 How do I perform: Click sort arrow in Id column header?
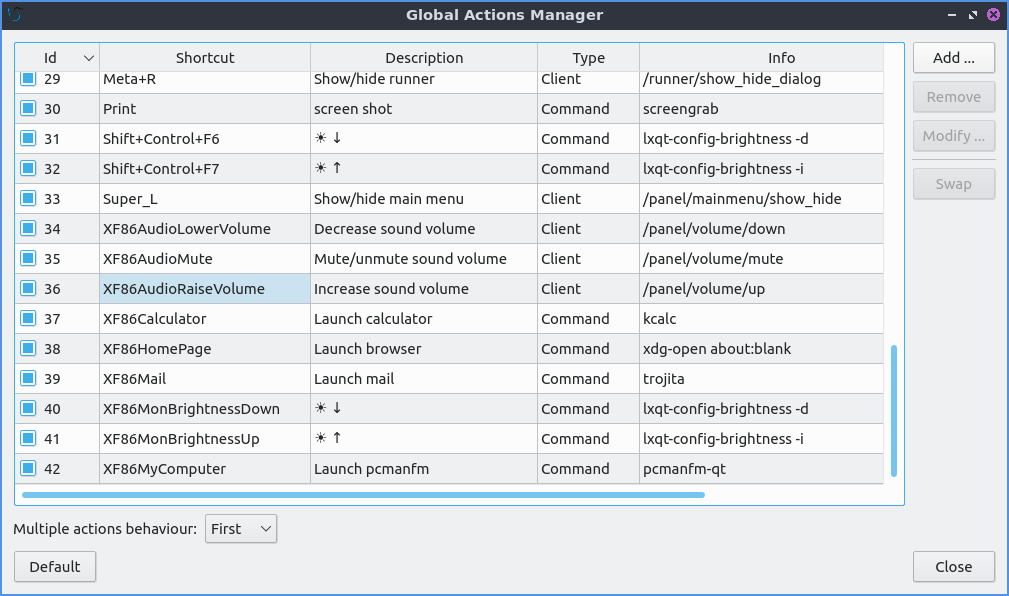[88, 58]
